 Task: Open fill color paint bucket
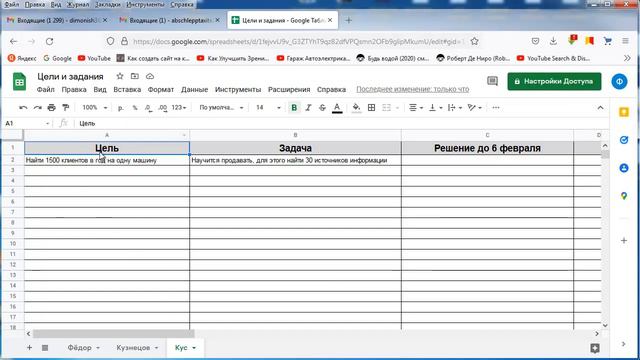pos(356,108)
